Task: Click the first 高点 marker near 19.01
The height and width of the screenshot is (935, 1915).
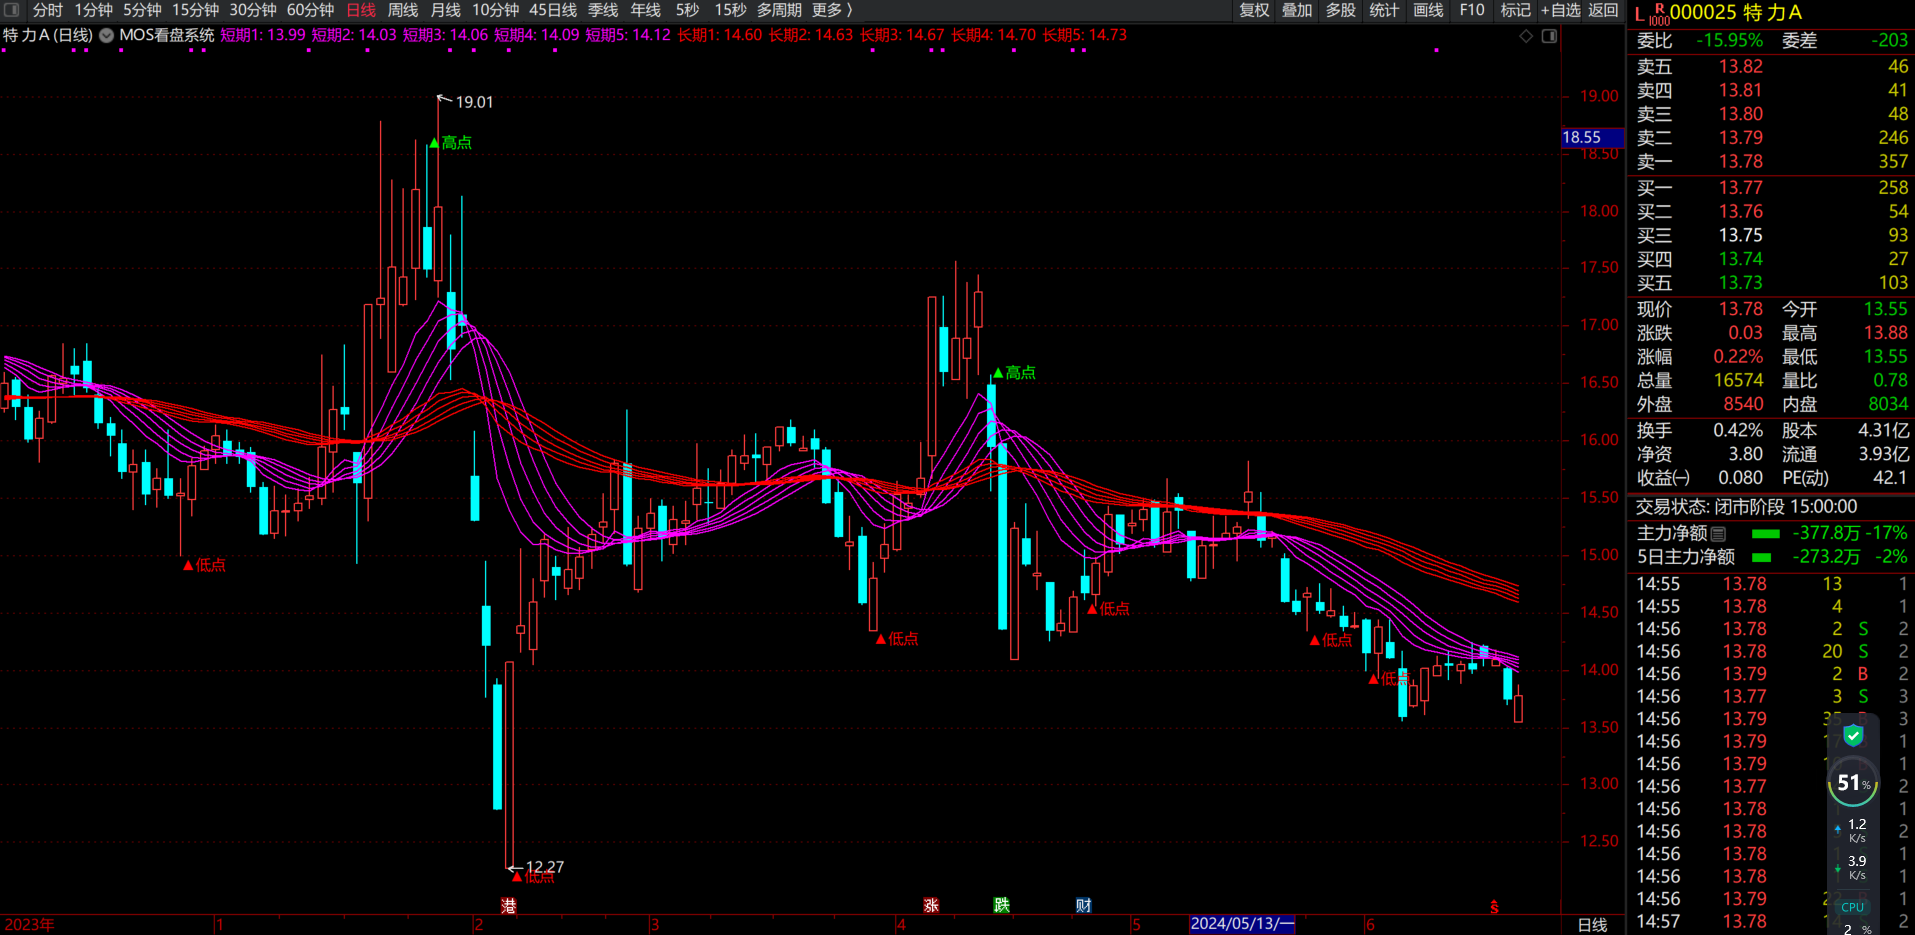Action: tap(451, 143)
